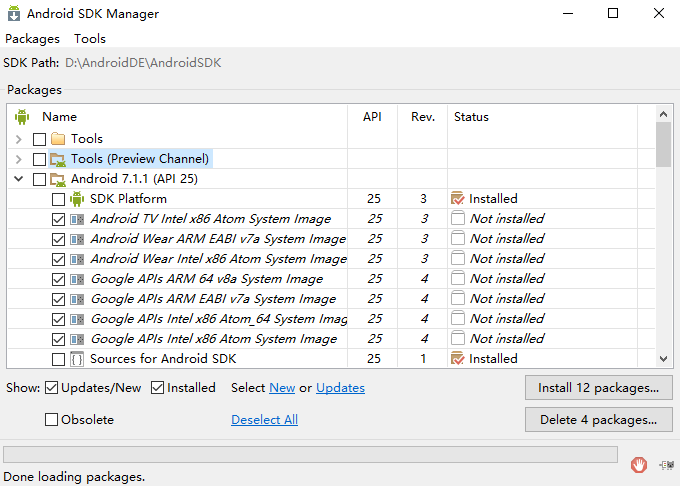Expand the Tools (Preview Channel) node

(x=19, y=159)
